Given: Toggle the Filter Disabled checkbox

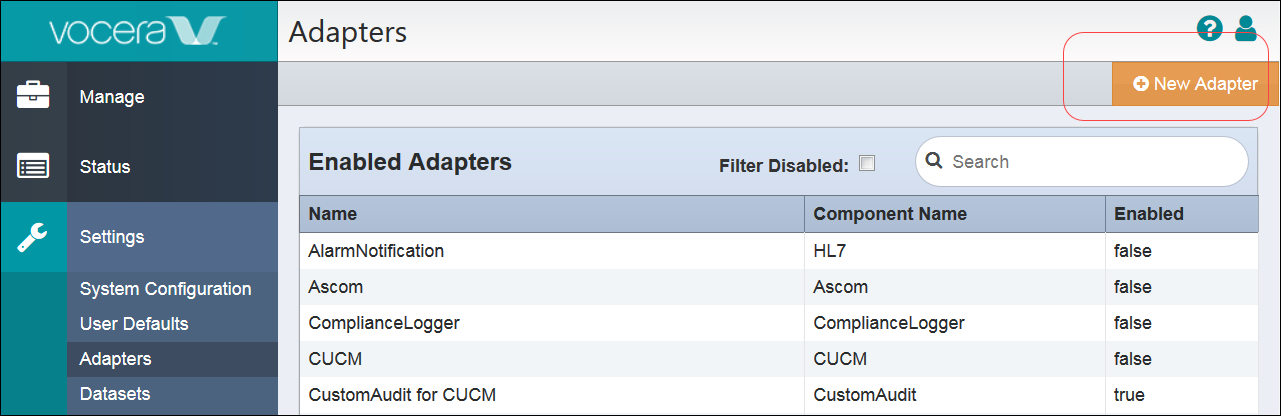Looking at the screenshot, I should coord(867,164).
